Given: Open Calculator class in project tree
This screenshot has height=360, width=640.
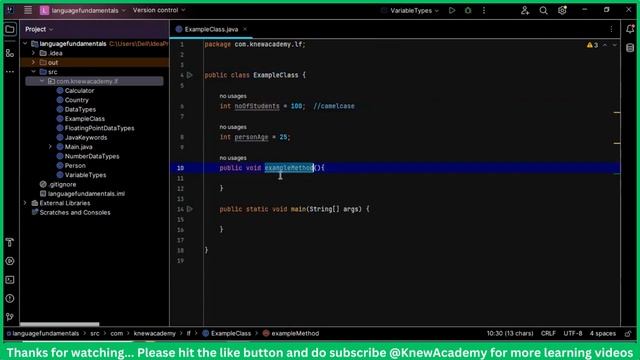Looking at the screenshot, I should (79, 91).
